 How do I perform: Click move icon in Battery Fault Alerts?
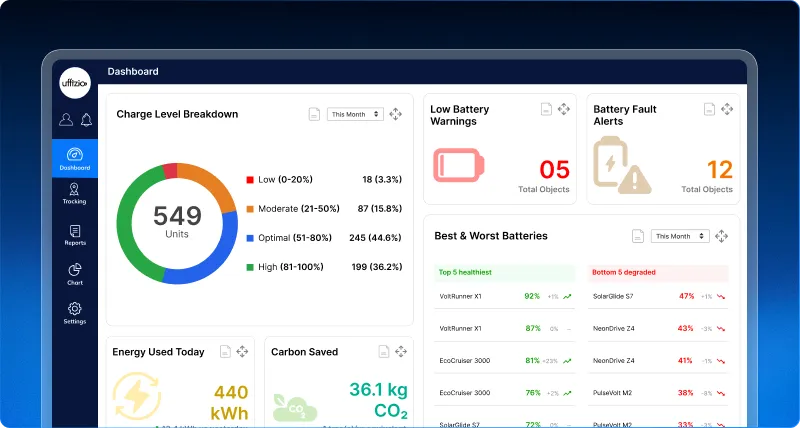pyautogui.click(x=727, y=109)
